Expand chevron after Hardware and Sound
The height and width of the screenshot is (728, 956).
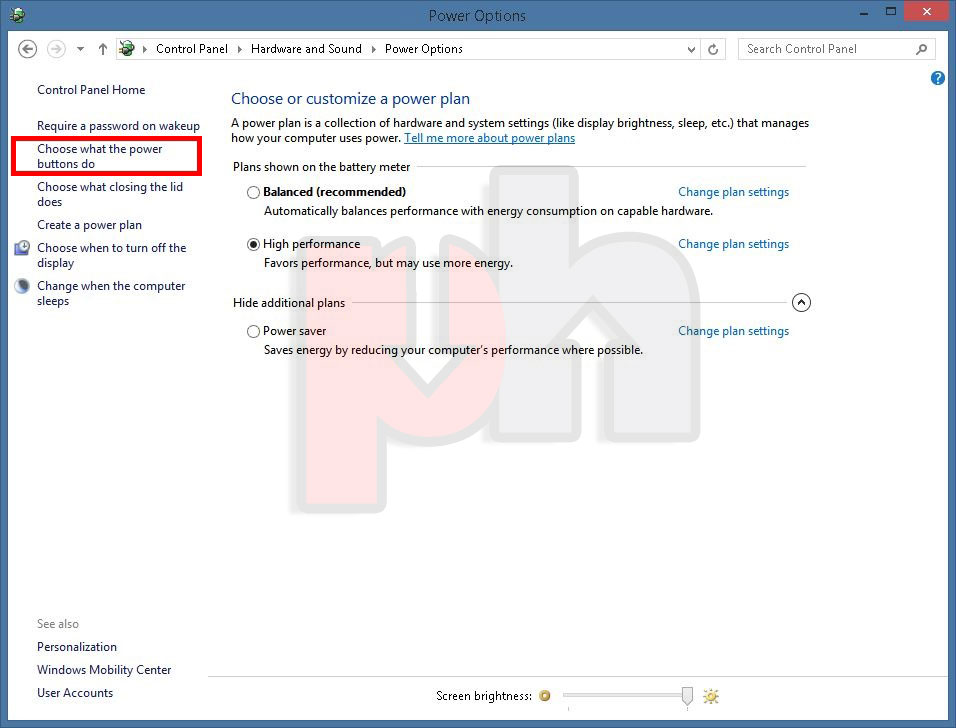click(x=374, y=49)
